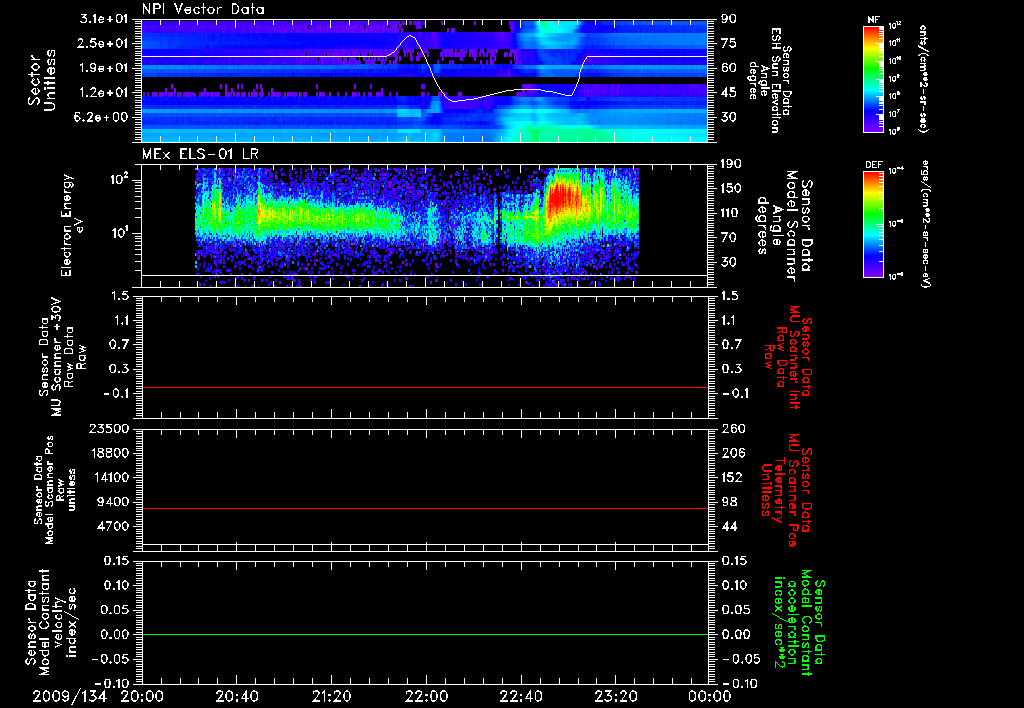Click the DEF color bar legend
Screen dimensions: 1024x708
(874, 223)
